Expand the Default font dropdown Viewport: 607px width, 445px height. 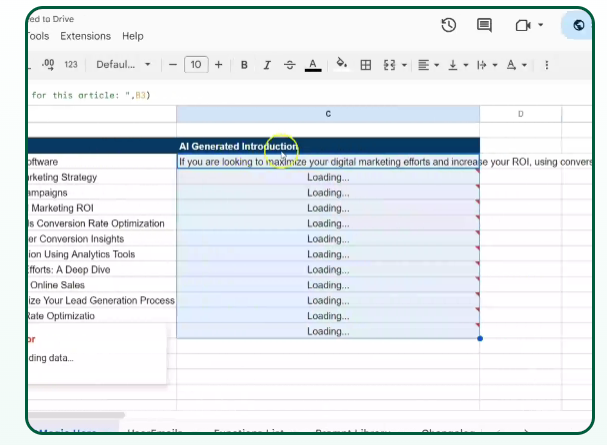123,65
